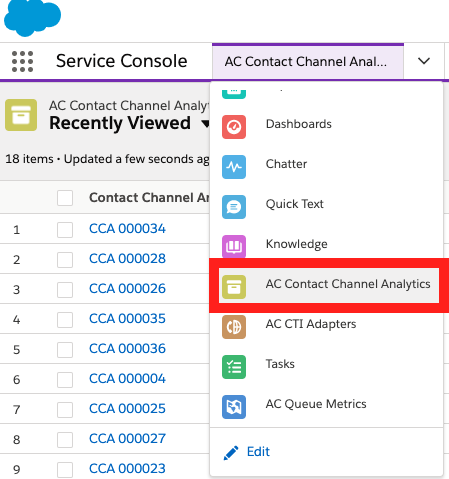Click the Salesforce cloud logo
This screenshot has width=449, height=479.
[x=32, y=17]
